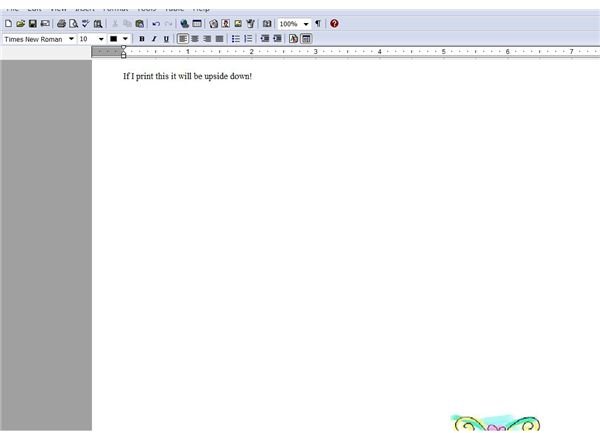The width and height of the screenshot is (600, 433).
Task: Justify the paragraph text
Action: click(x=220, y=39)
